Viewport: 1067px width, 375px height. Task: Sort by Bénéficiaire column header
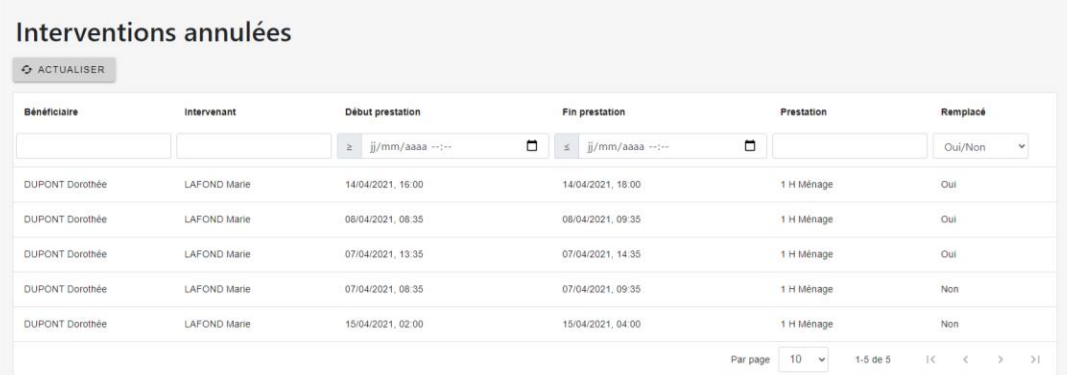coord(51,112)
